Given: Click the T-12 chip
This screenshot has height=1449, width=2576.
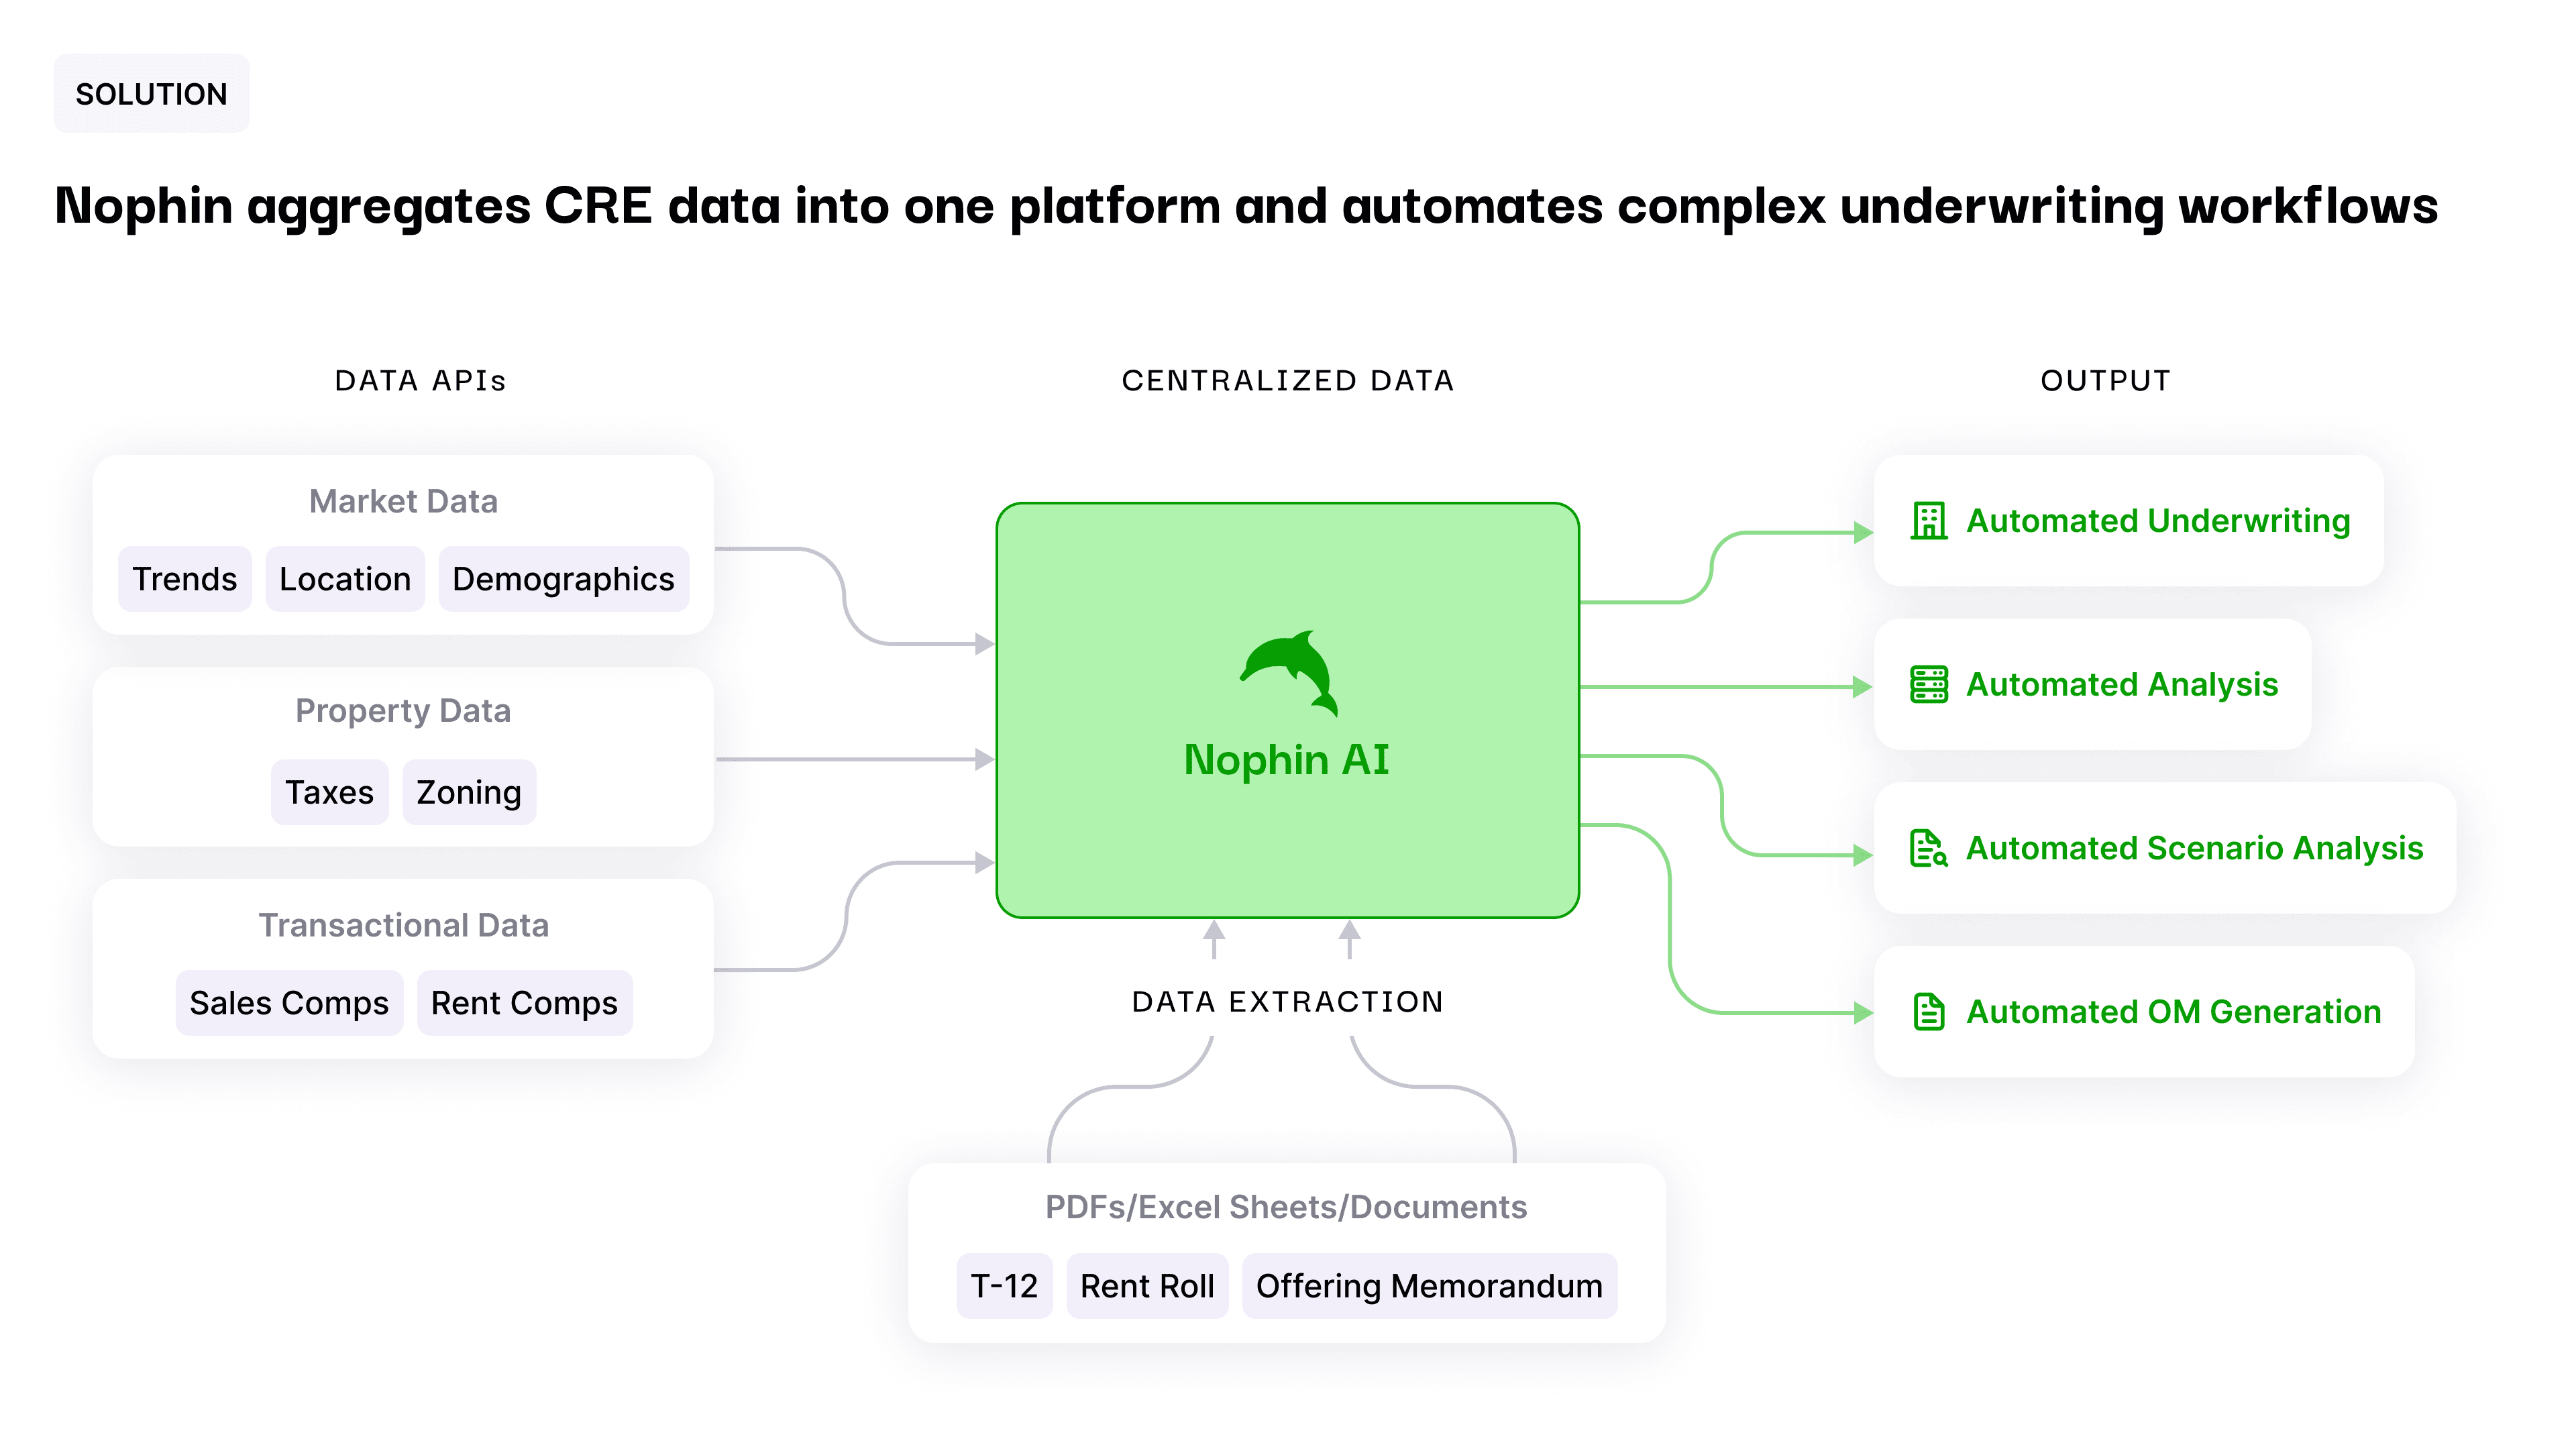Looking at the screenshot, I should pos(1004,1286).
